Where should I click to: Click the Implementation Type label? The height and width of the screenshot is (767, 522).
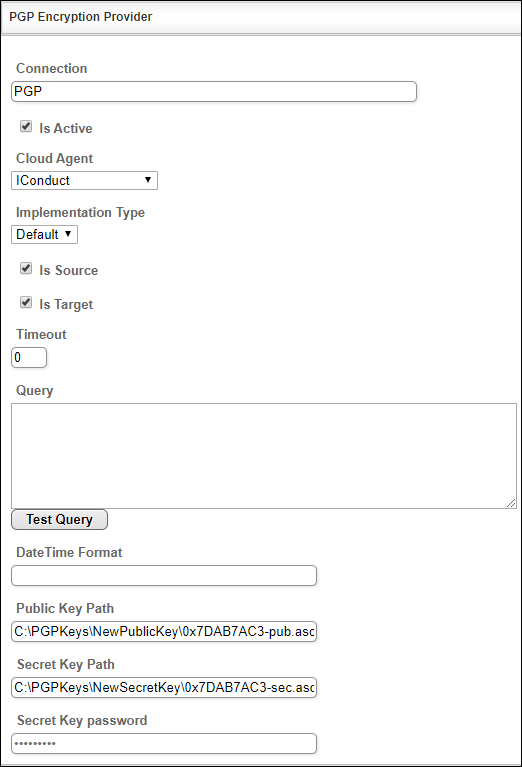80,212
